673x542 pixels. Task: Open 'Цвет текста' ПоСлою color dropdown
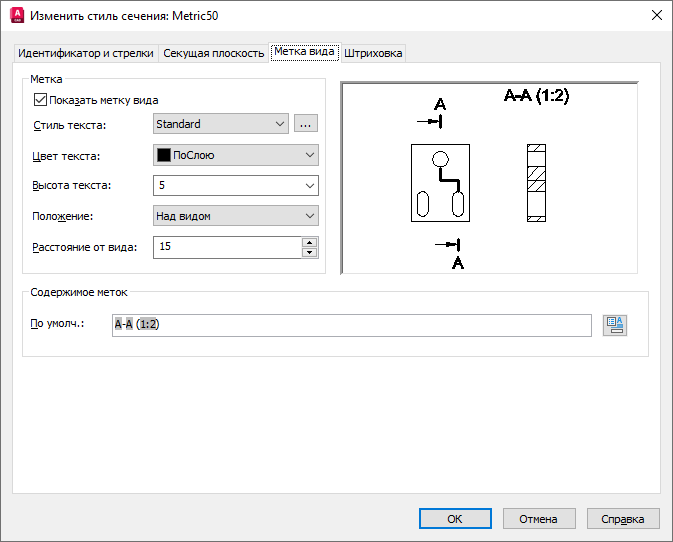236,155
